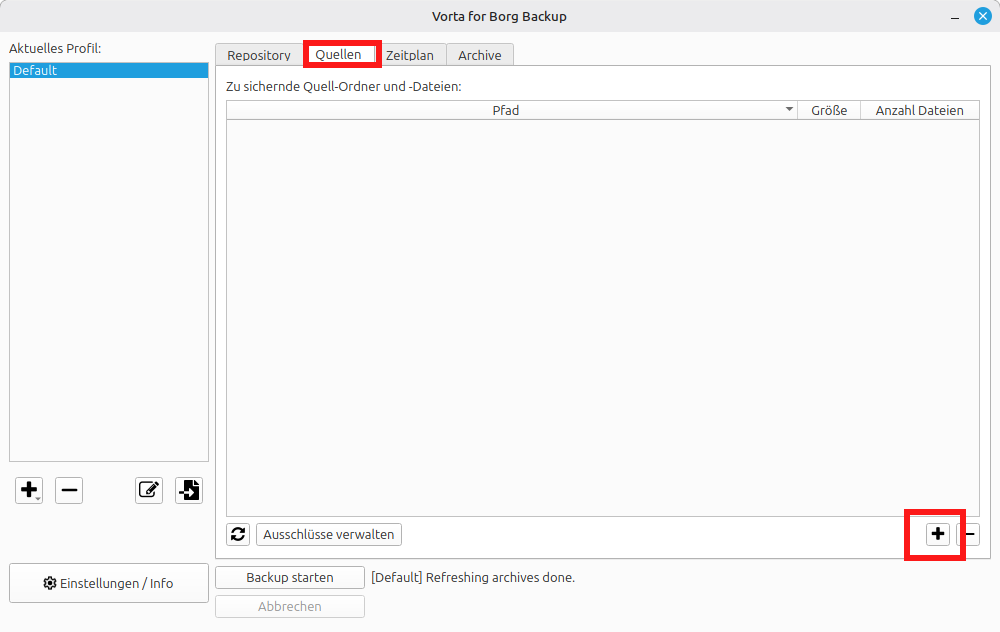Sort sources by Pfad column
This screenshot has height=632, width=1000.
[x=511, y=110]
